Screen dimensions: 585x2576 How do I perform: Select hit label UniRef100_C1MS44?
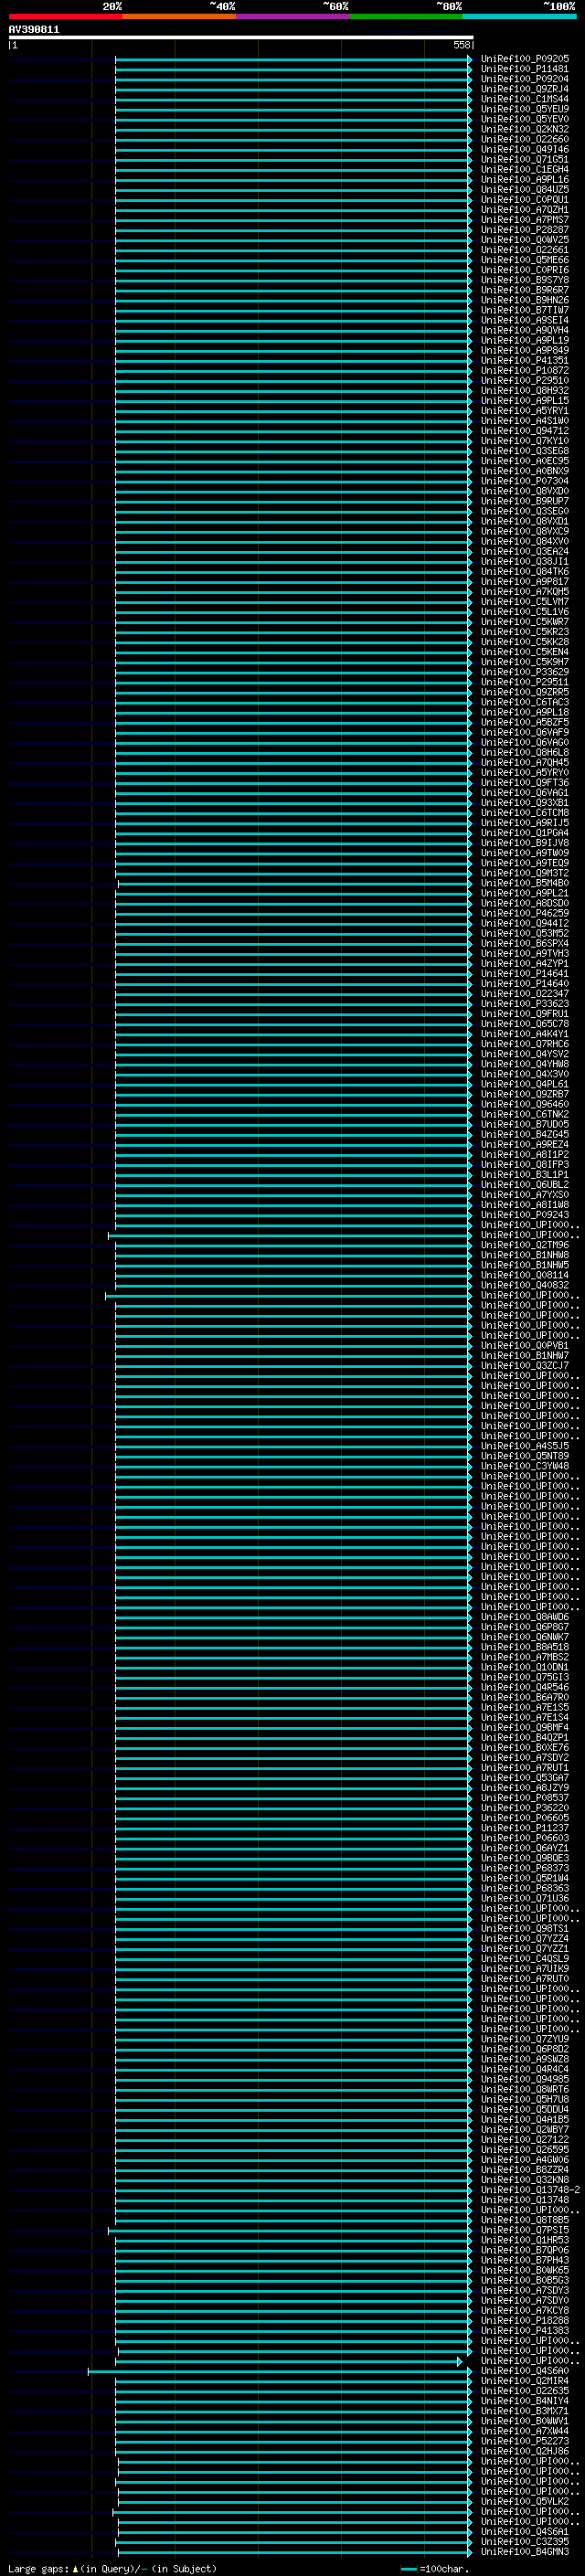[524, 99]
